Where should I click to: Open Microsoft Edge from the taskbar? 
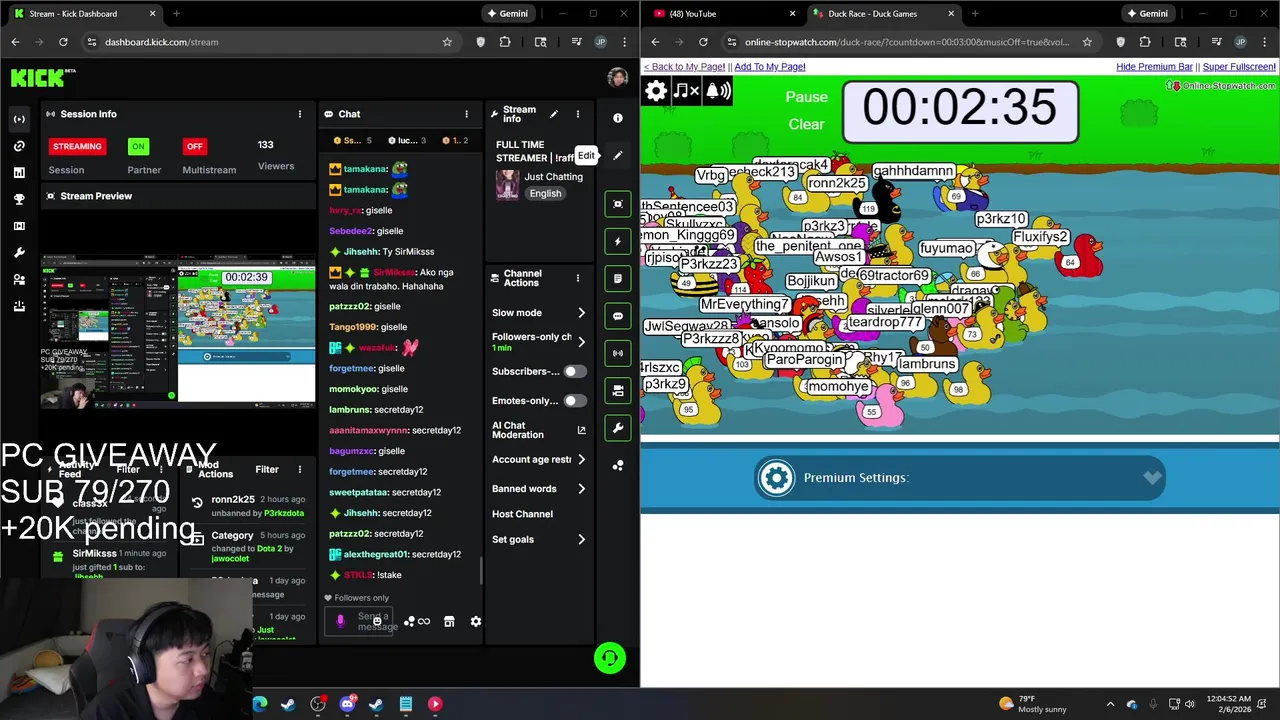tap(260, 704)
